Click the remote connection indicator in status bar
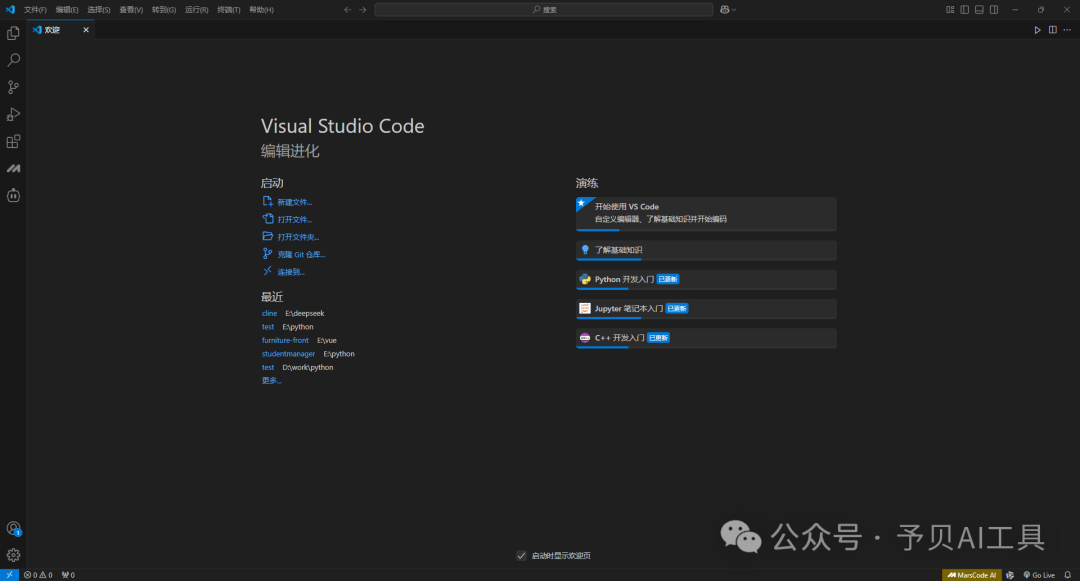1080x581 pixels. pos(9,575)
